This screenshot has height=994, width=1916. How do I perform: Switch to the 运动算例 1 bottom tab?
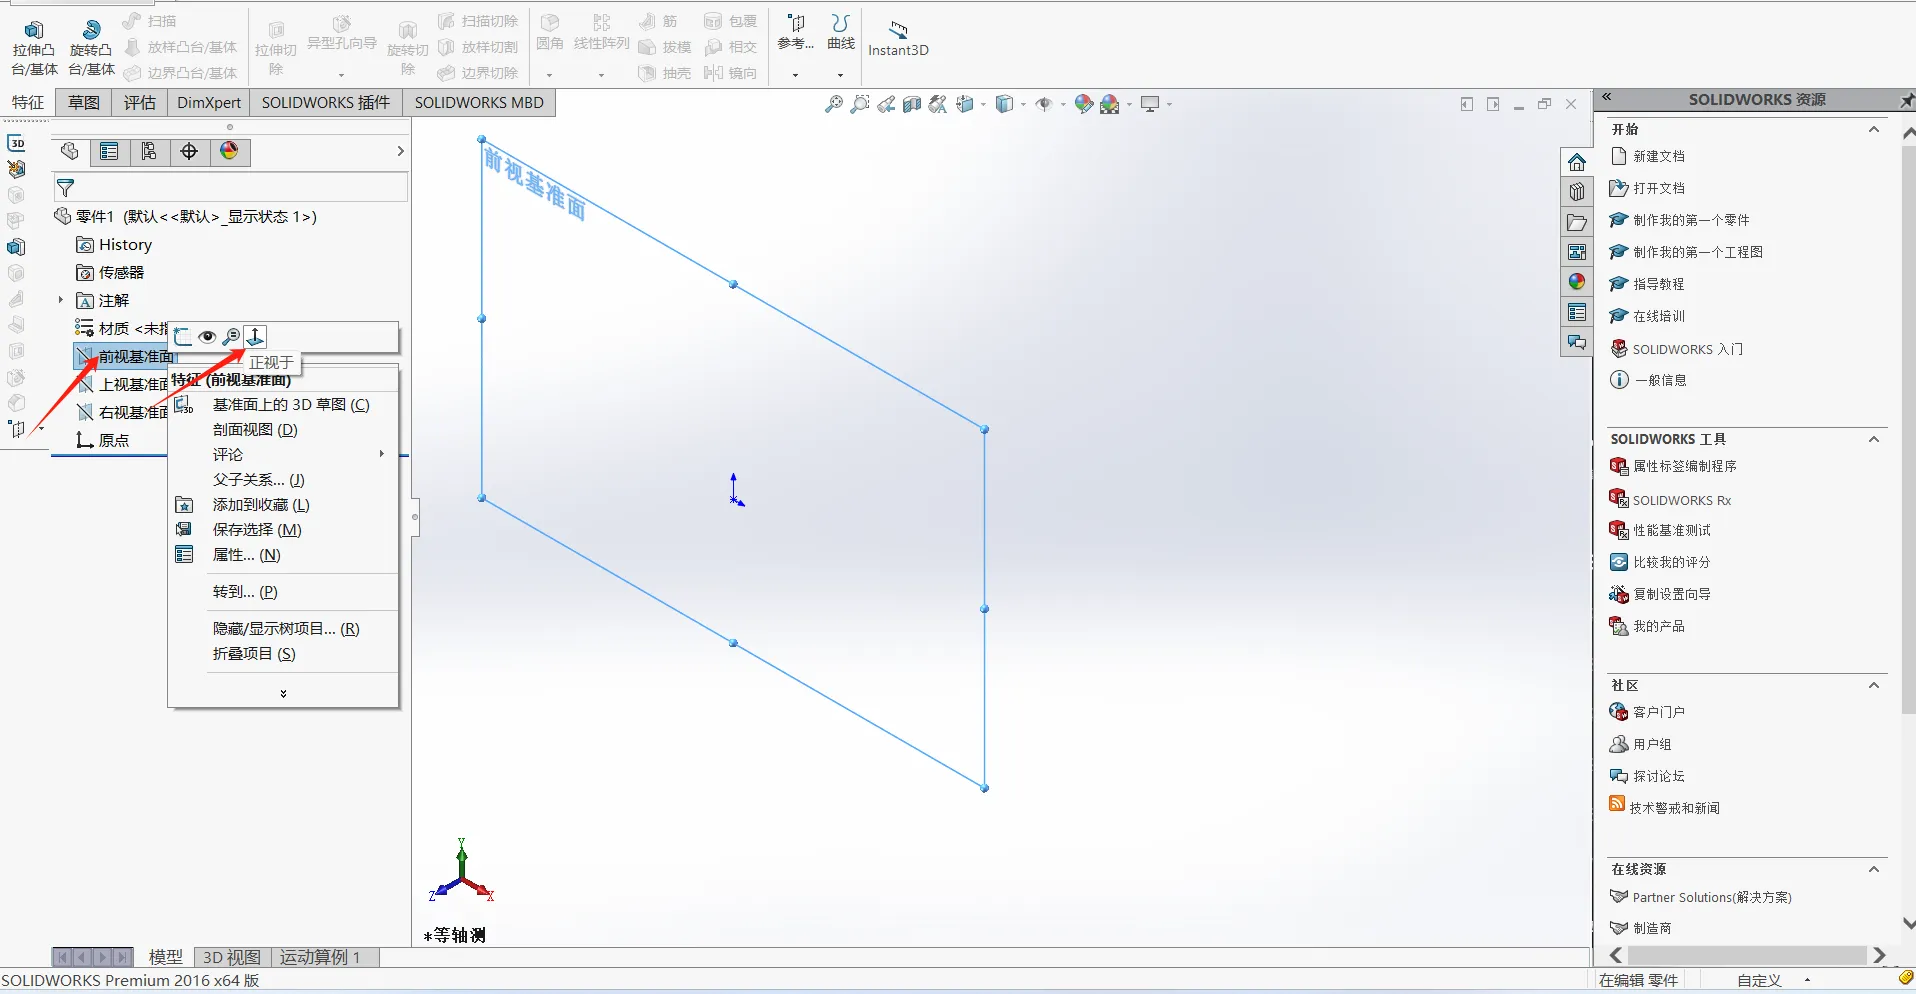320,957
